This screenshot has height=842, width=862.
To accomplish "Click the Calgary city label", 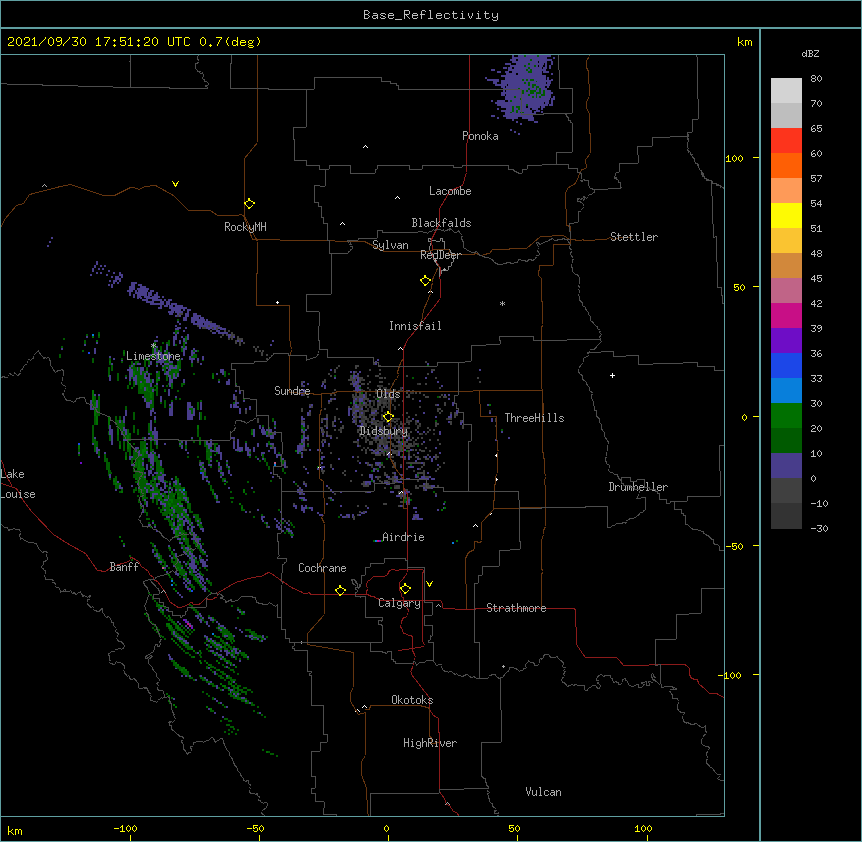I will tap(399, 603).
